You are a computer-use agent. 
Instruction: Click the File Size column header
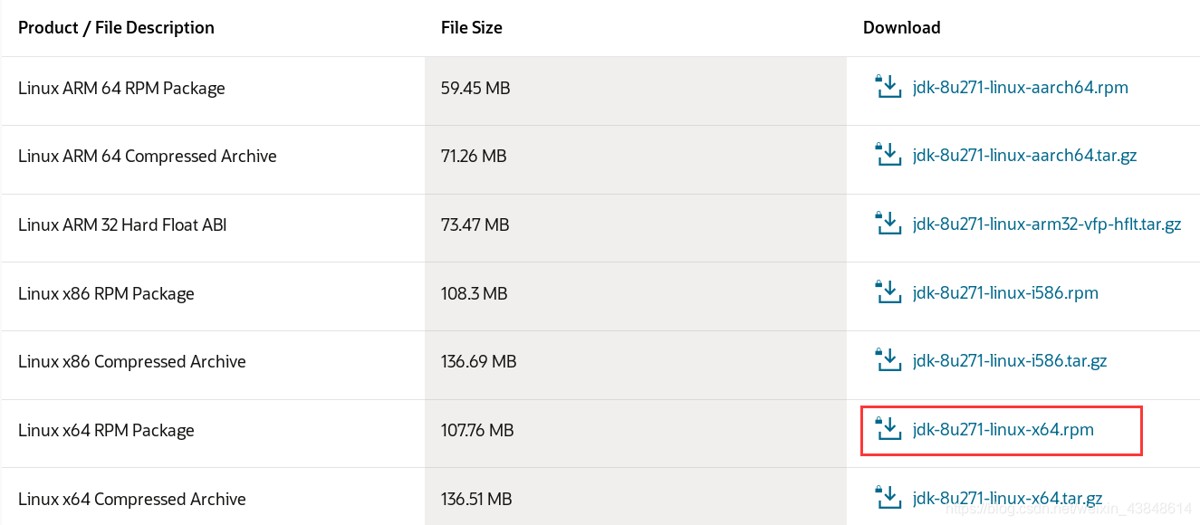(471, 27)
